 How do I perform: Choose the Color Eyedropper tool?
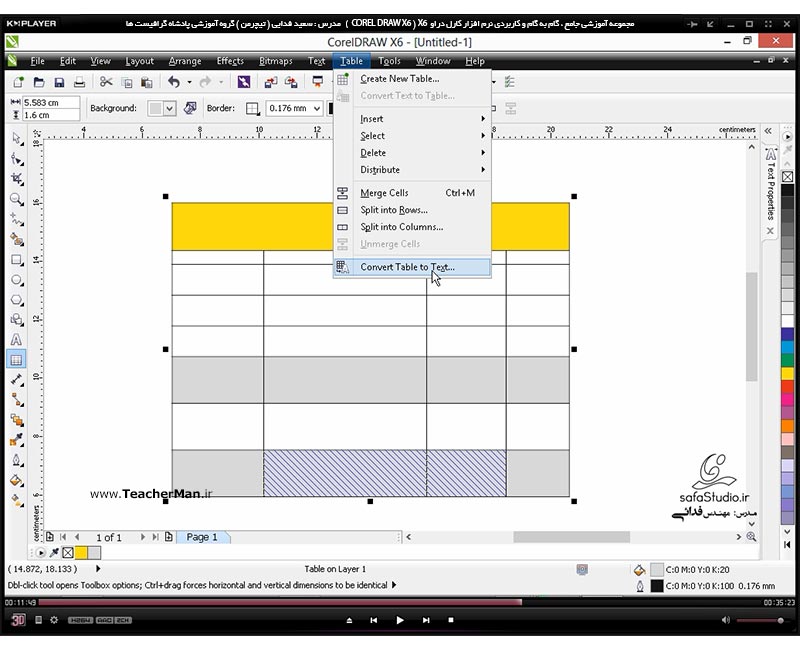click(17, 440)
